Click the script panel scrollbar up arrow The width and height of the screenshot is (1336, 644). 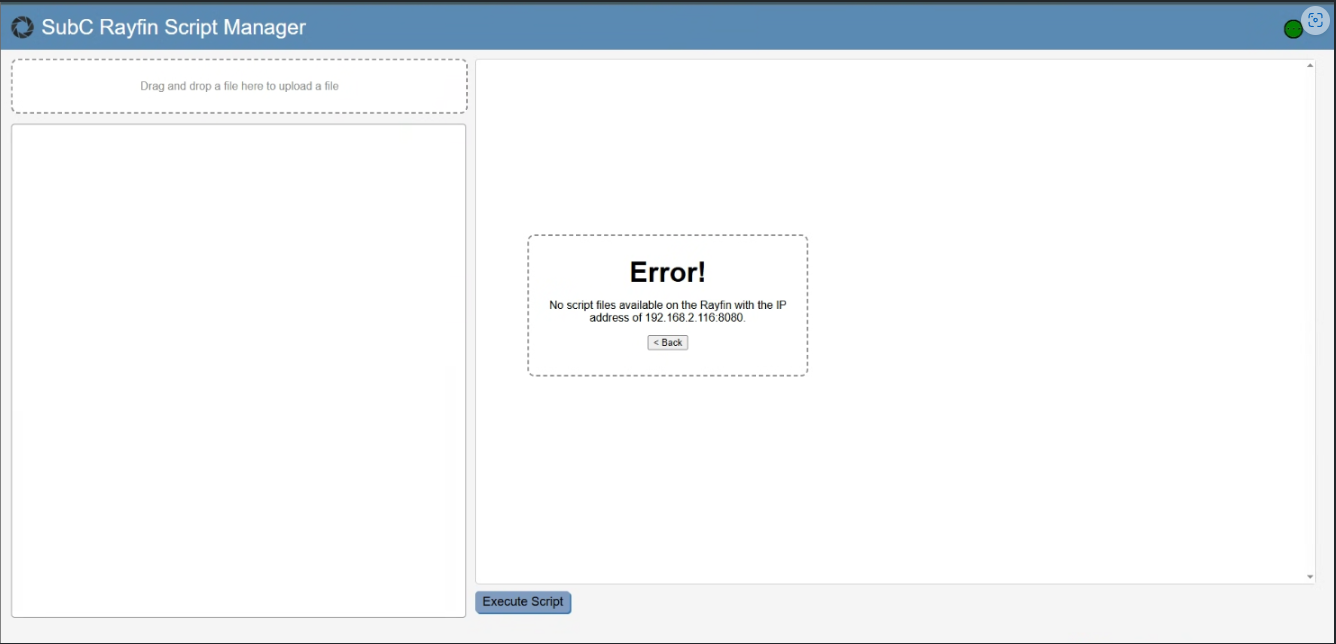[1309, 66]
